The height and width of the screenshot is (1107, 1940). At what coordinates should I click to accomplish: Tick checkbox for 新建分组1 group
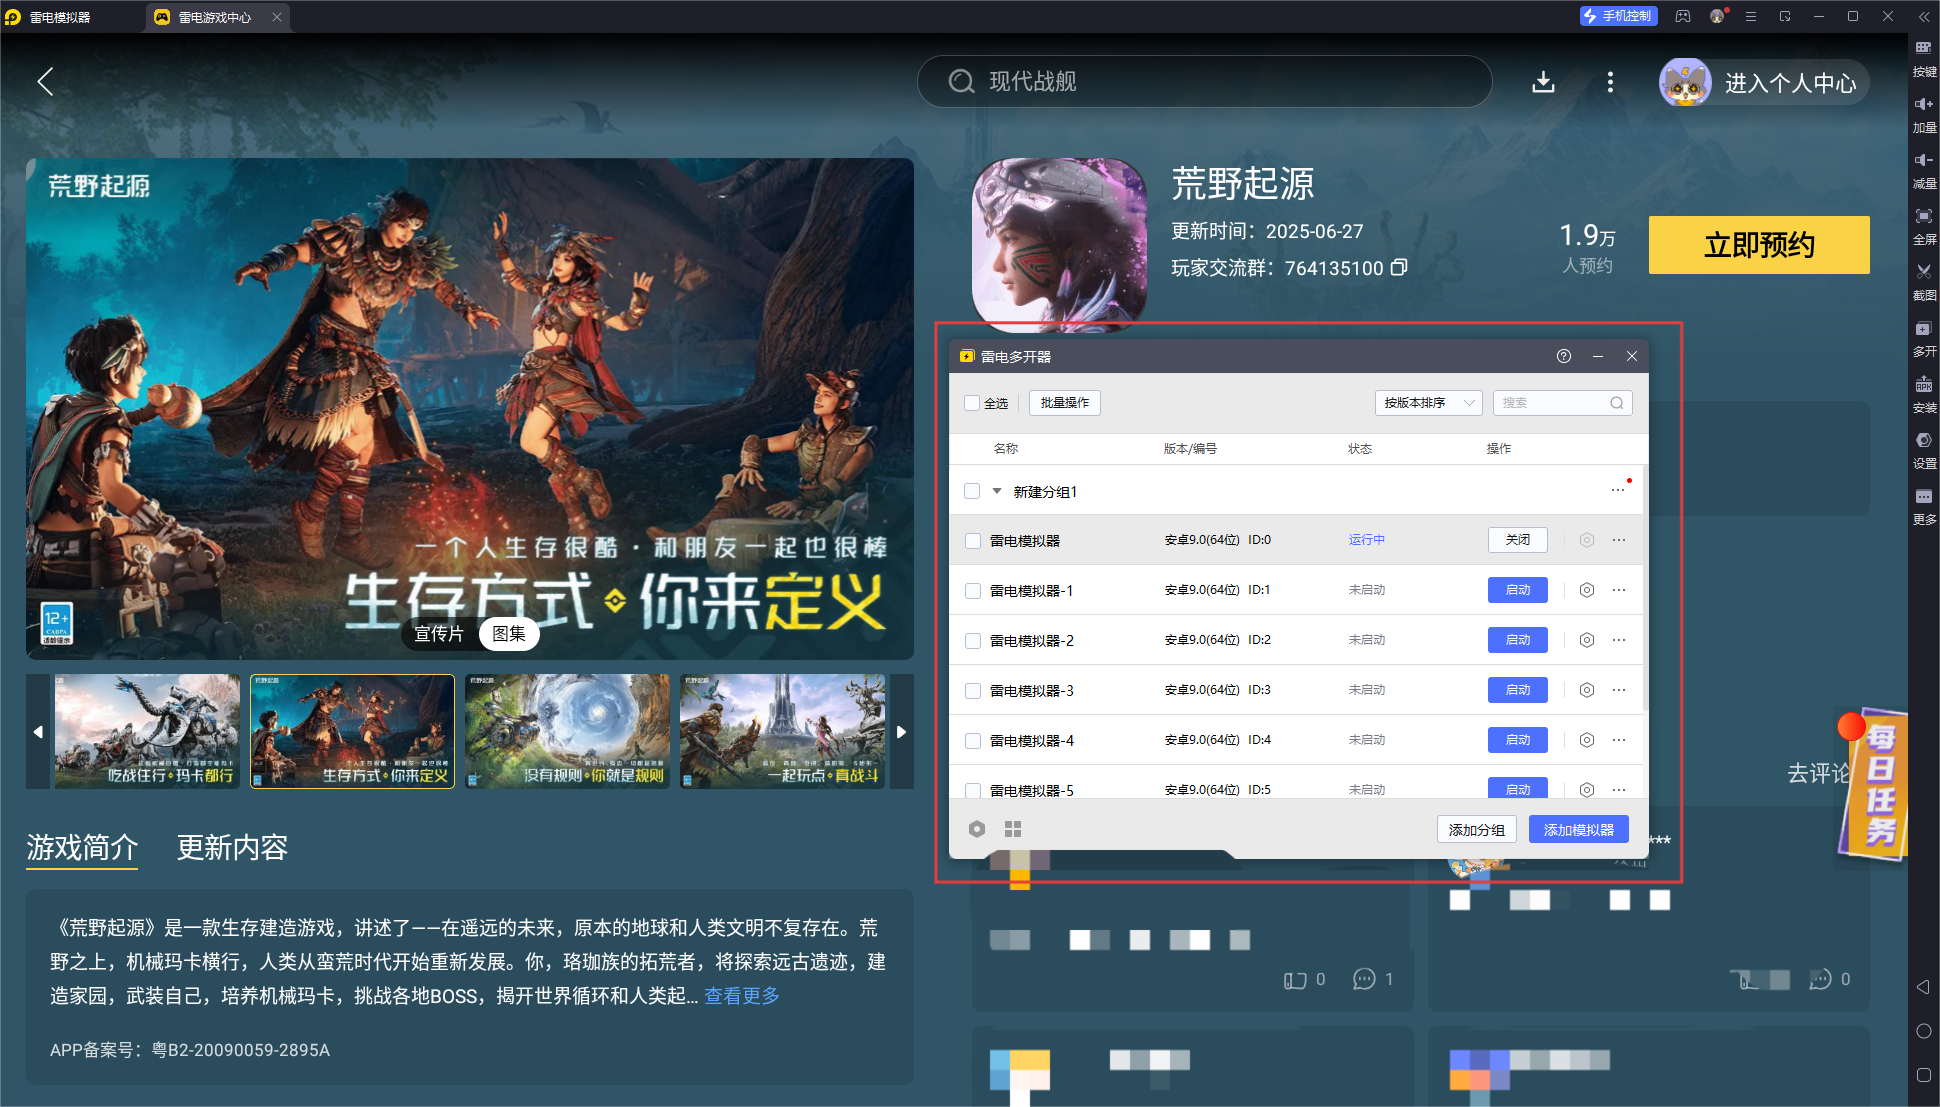pos(972,491)
